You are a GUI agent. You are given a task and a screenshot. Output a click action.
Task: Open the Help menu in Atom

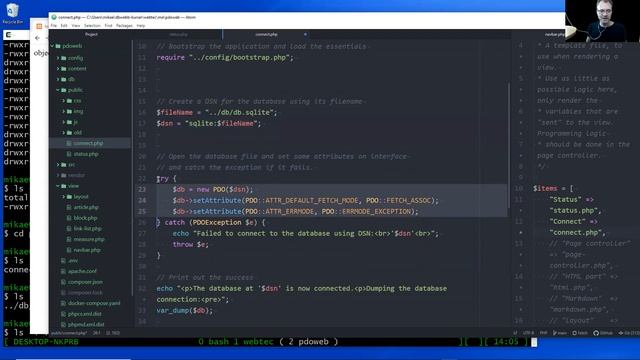[141, 26]
